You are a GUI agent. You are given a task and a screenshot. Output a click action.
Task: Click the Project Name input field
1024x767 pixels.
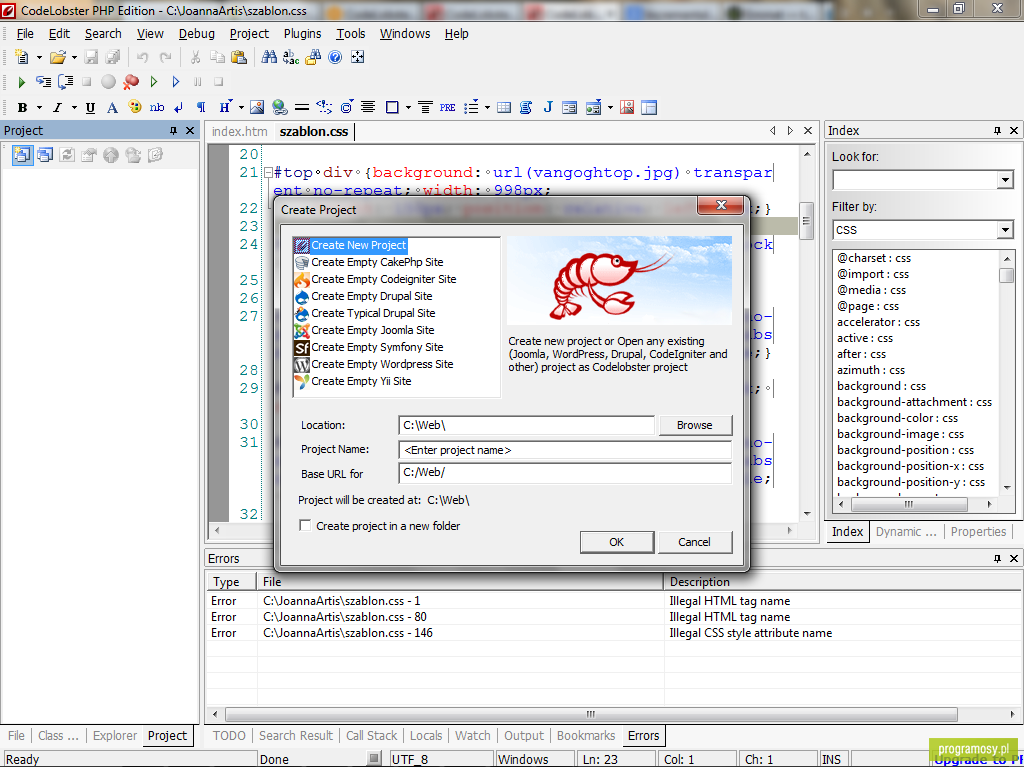tap(565, 450)
